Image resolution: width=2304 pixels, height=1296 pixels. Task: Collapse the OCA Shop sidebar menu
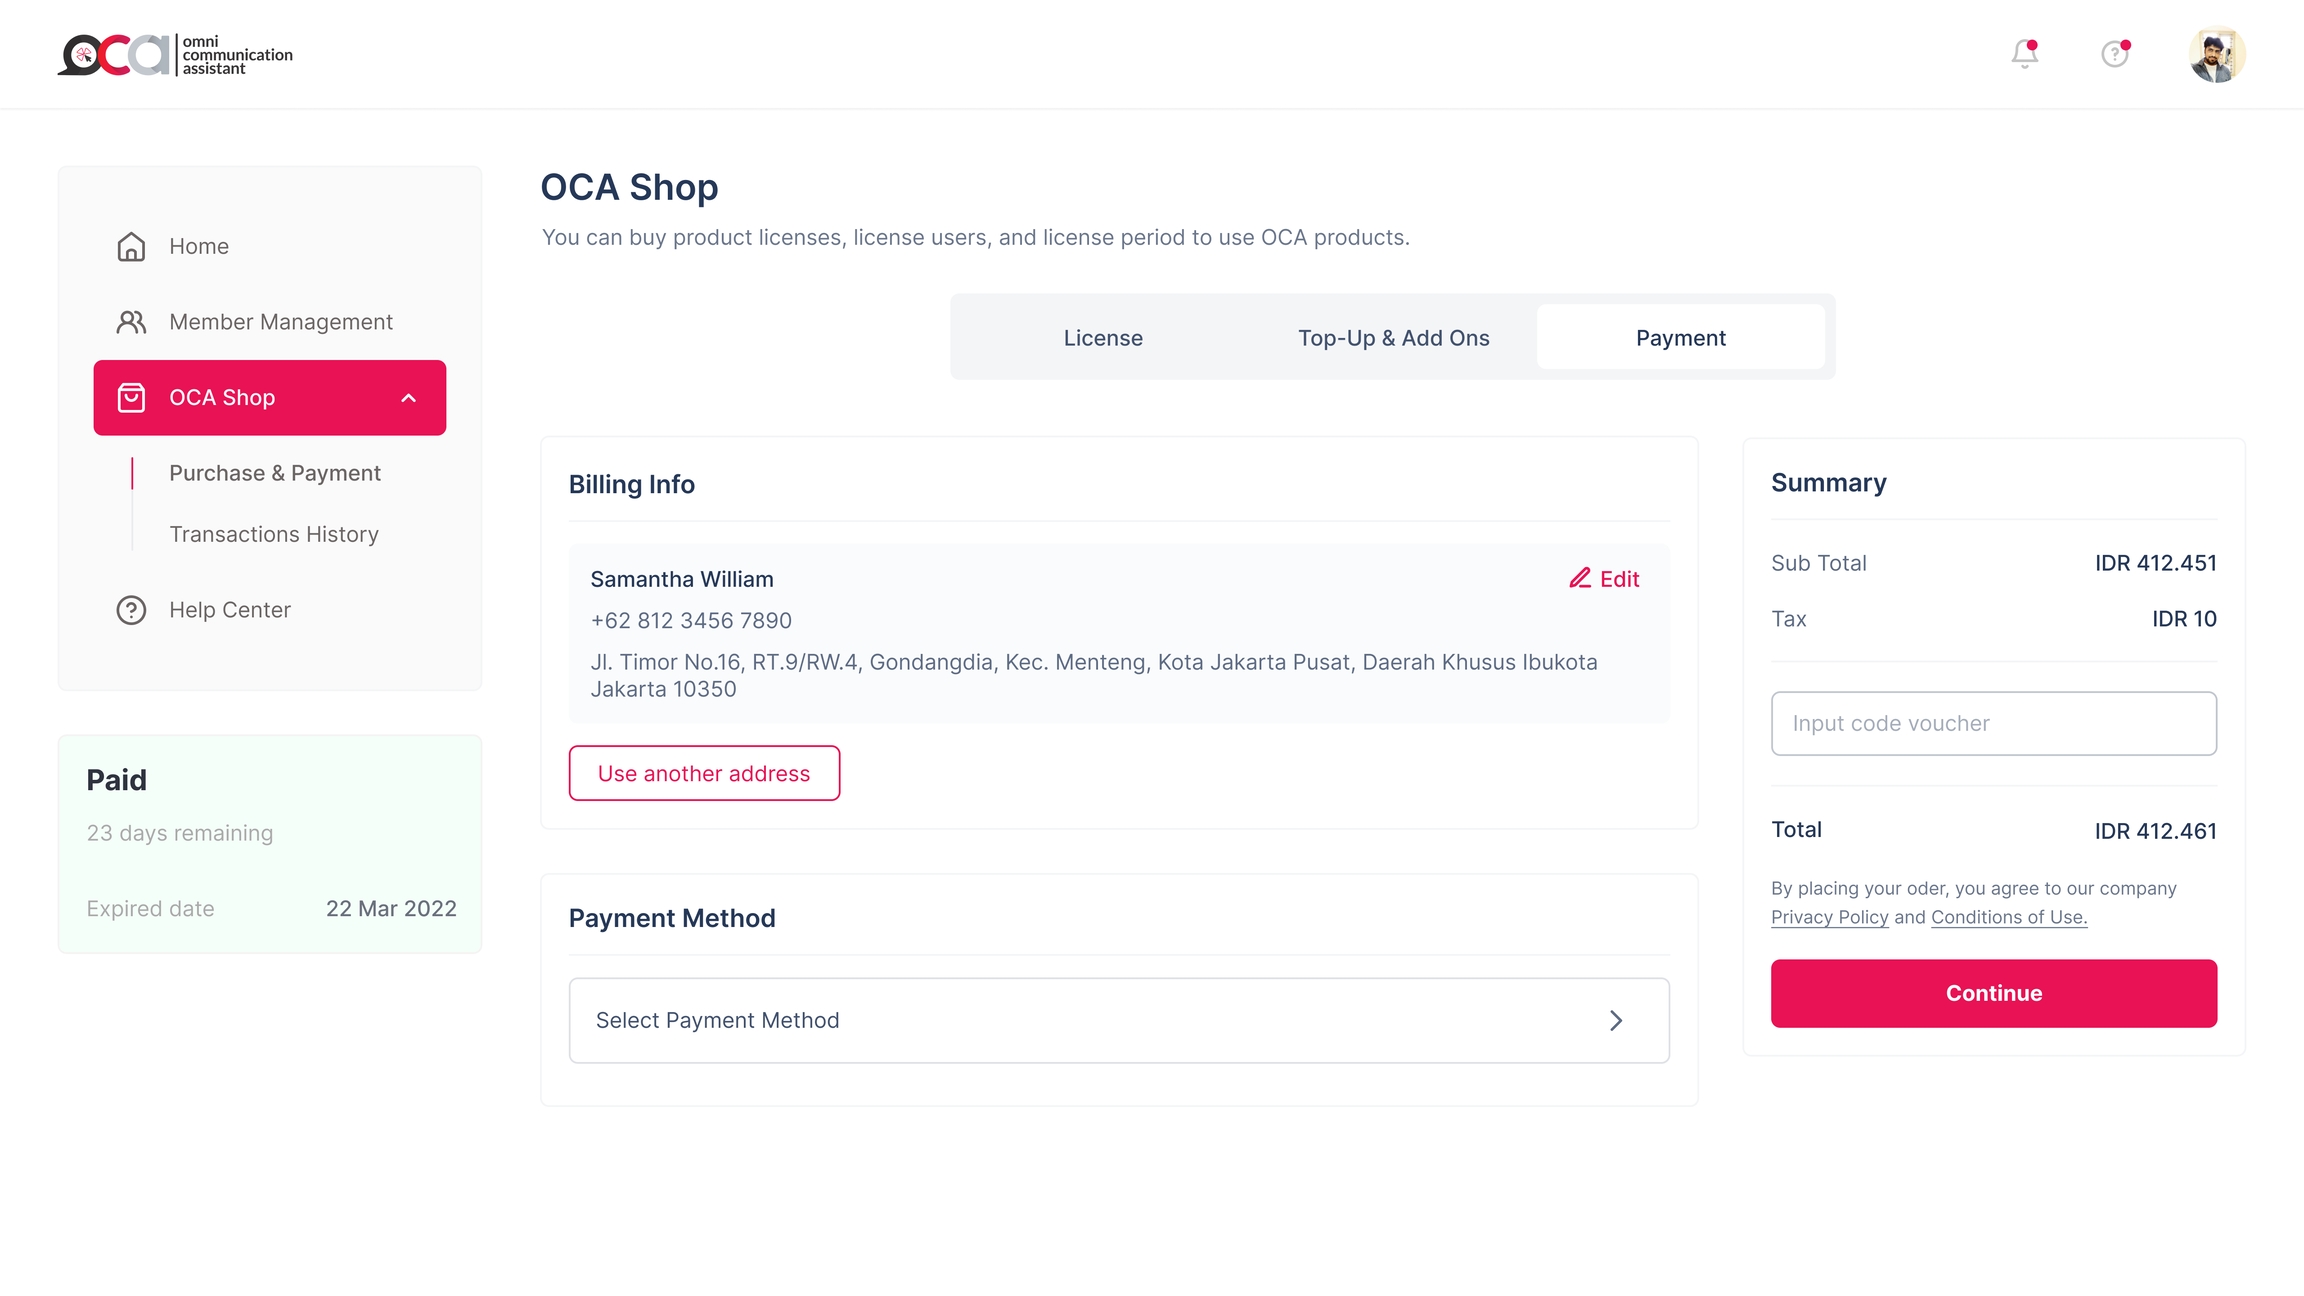coord(408,398)
